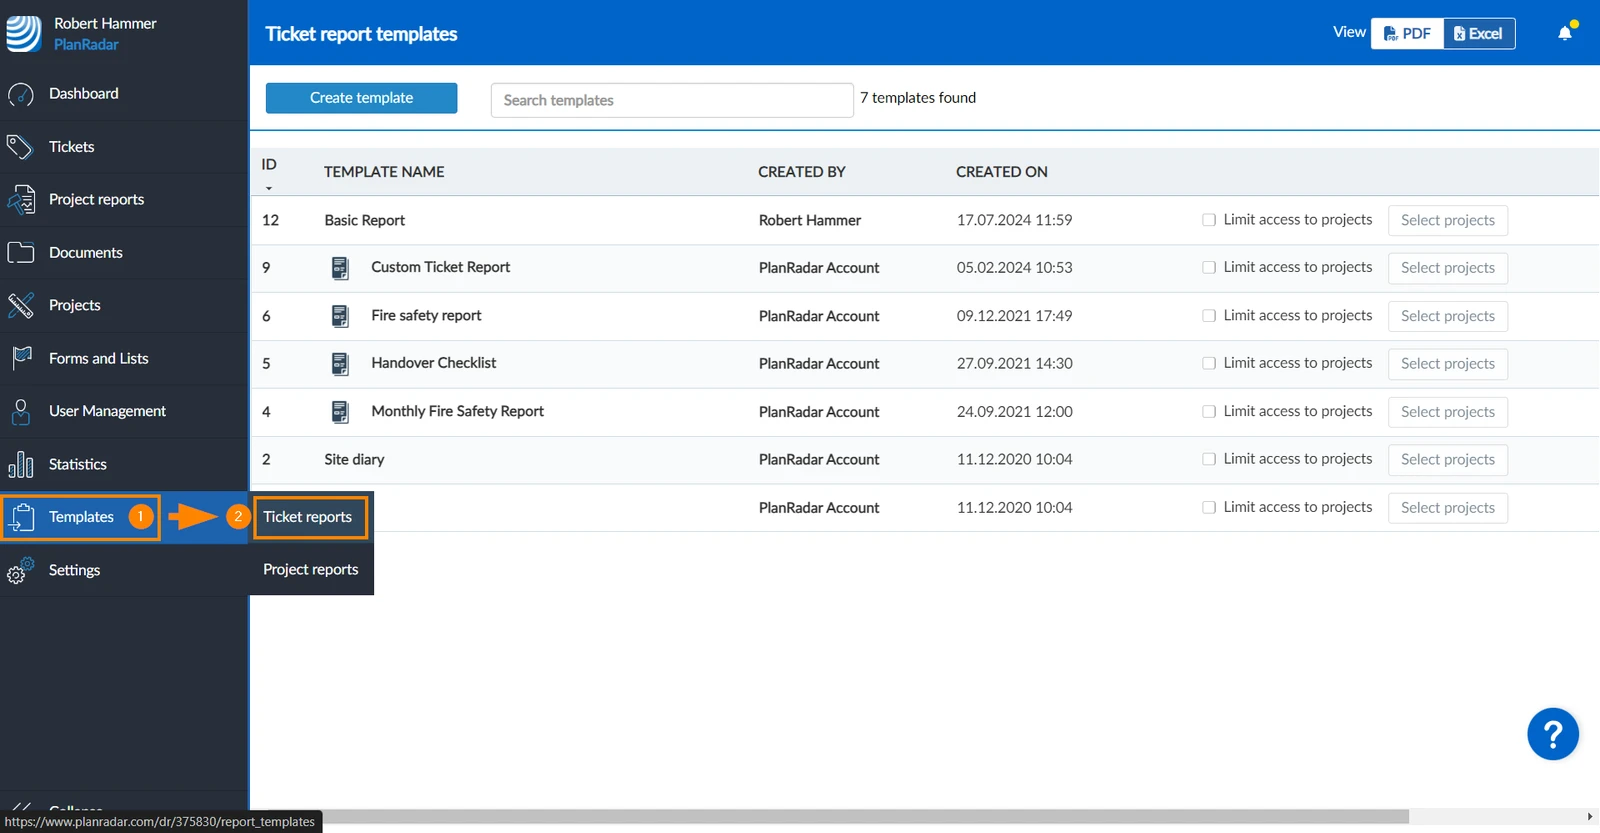Click the Search templates input field
This screenshot has height=833, width=1600.
click(672, 100)
